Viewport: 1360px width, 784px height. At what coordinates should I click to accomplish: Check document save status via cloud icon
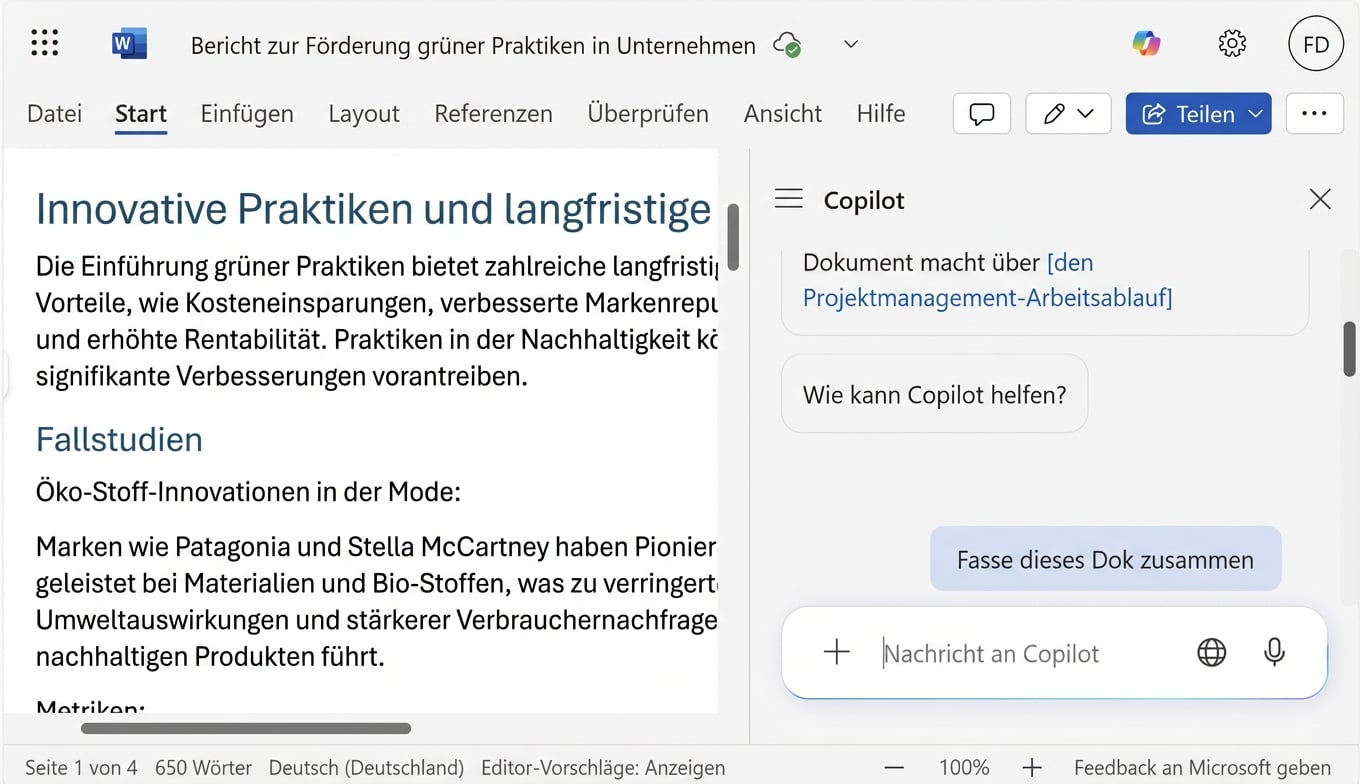(787, 44)
